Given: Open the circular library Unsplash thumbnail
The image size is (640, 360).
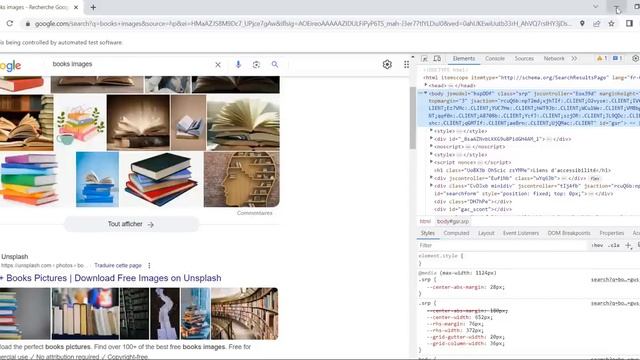Looking at the screenshot, I should (x=244, y=313).
